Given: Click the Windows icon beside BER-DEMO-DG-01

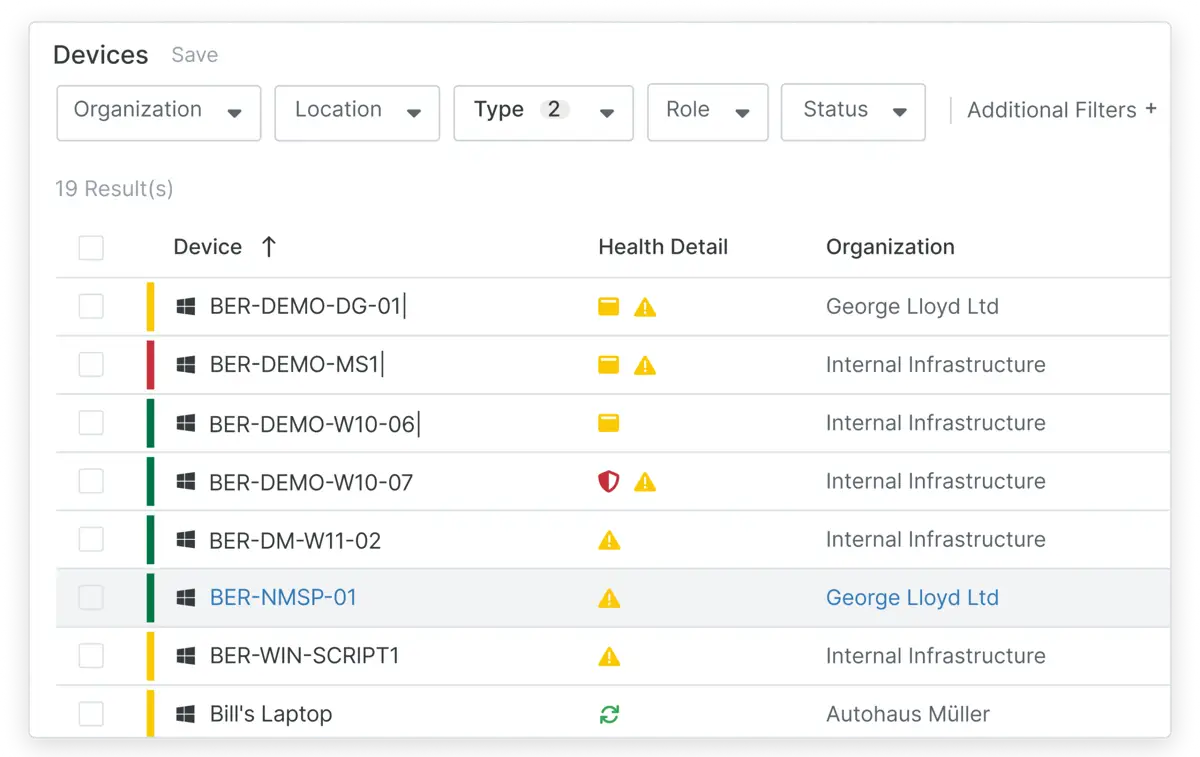Looking at the screenshot, I should [186, 307].
